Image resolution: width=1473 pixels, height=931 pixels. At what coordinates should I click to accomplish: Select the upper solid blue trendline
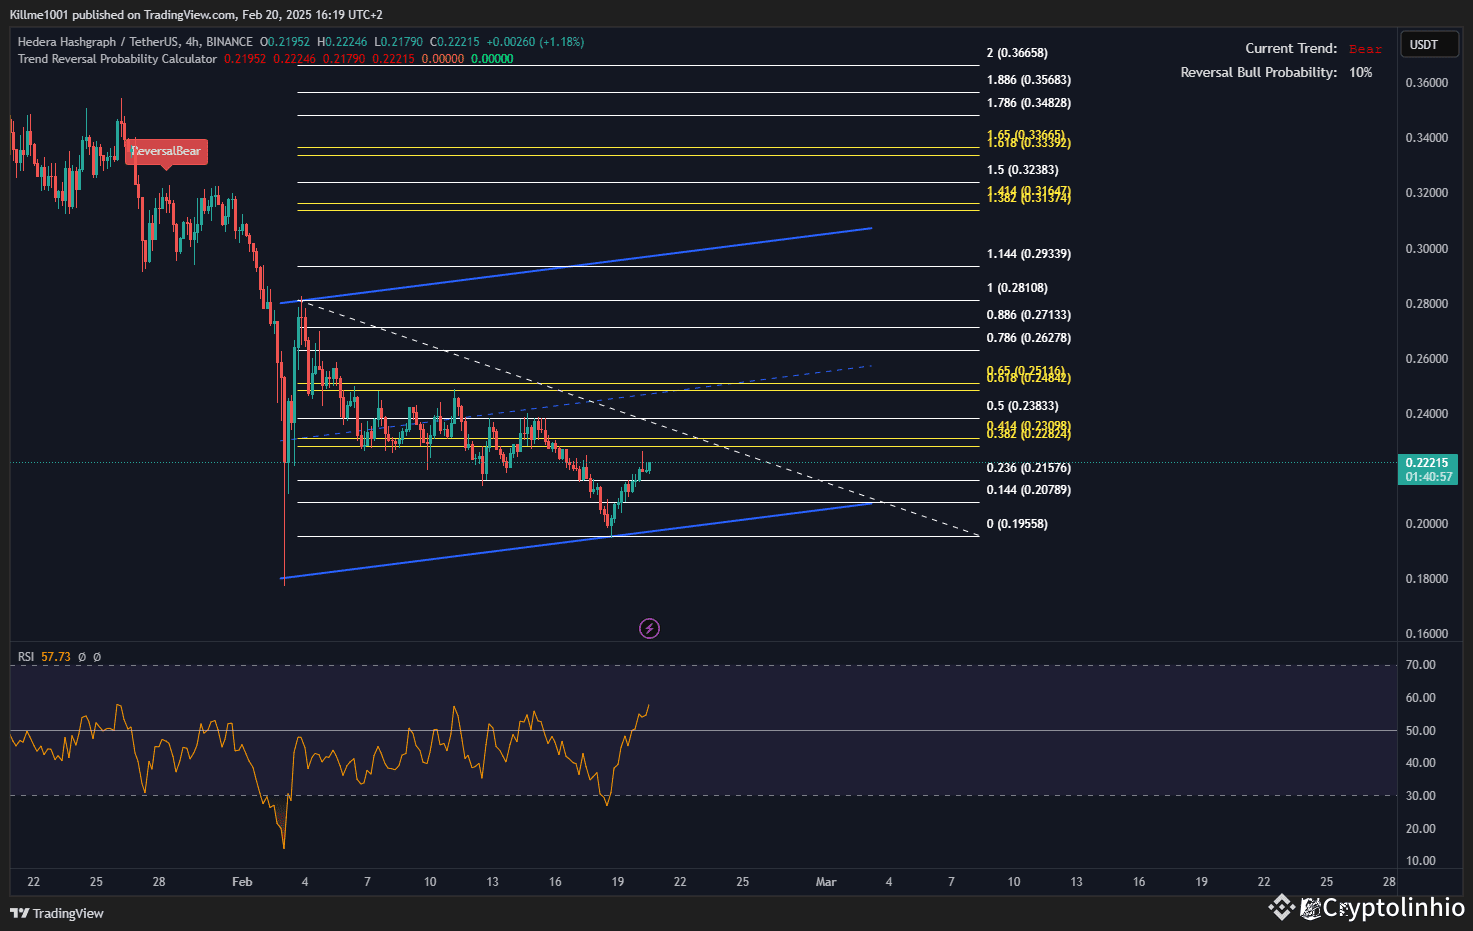tap(576, 265)
